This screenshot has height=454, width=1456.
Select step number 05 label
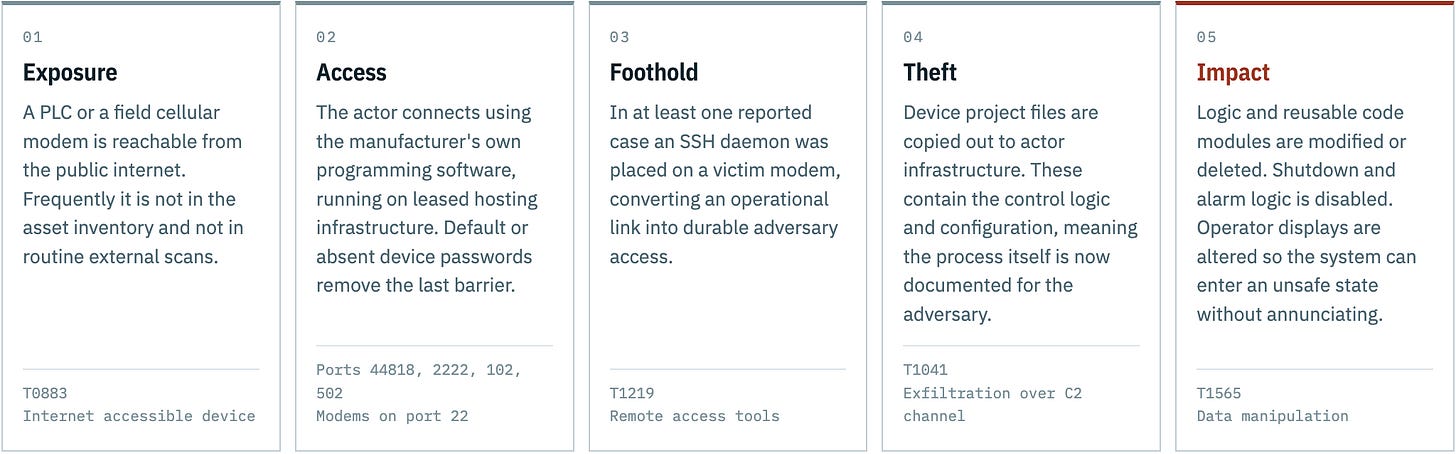click(x=1207, y=37)
